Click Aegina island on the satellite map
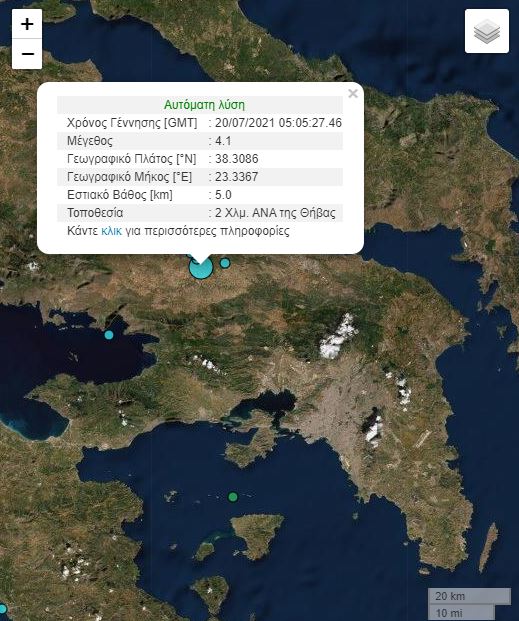This screenshot has width=519, height=621. tap(258, 535)
